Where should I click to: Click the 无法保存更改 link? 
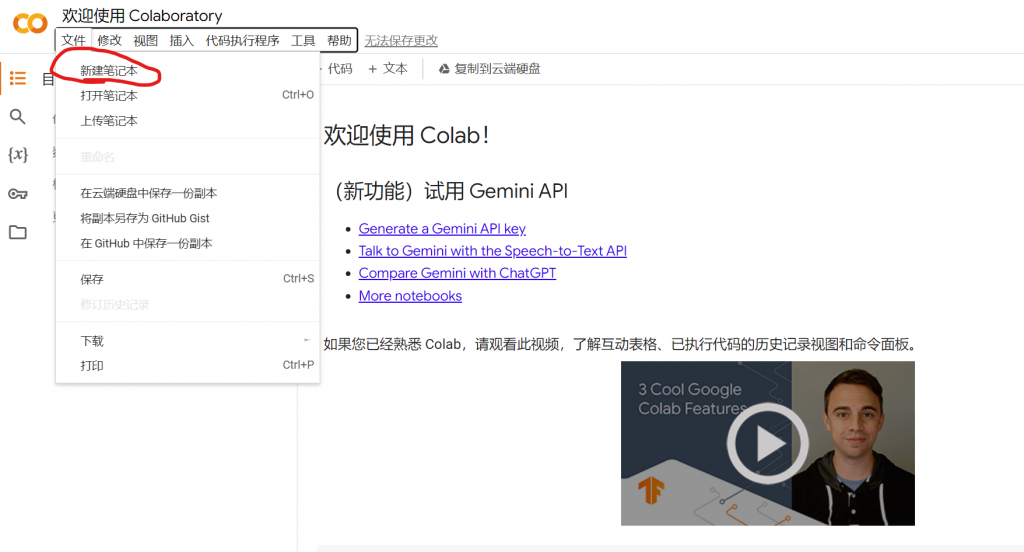401,41
